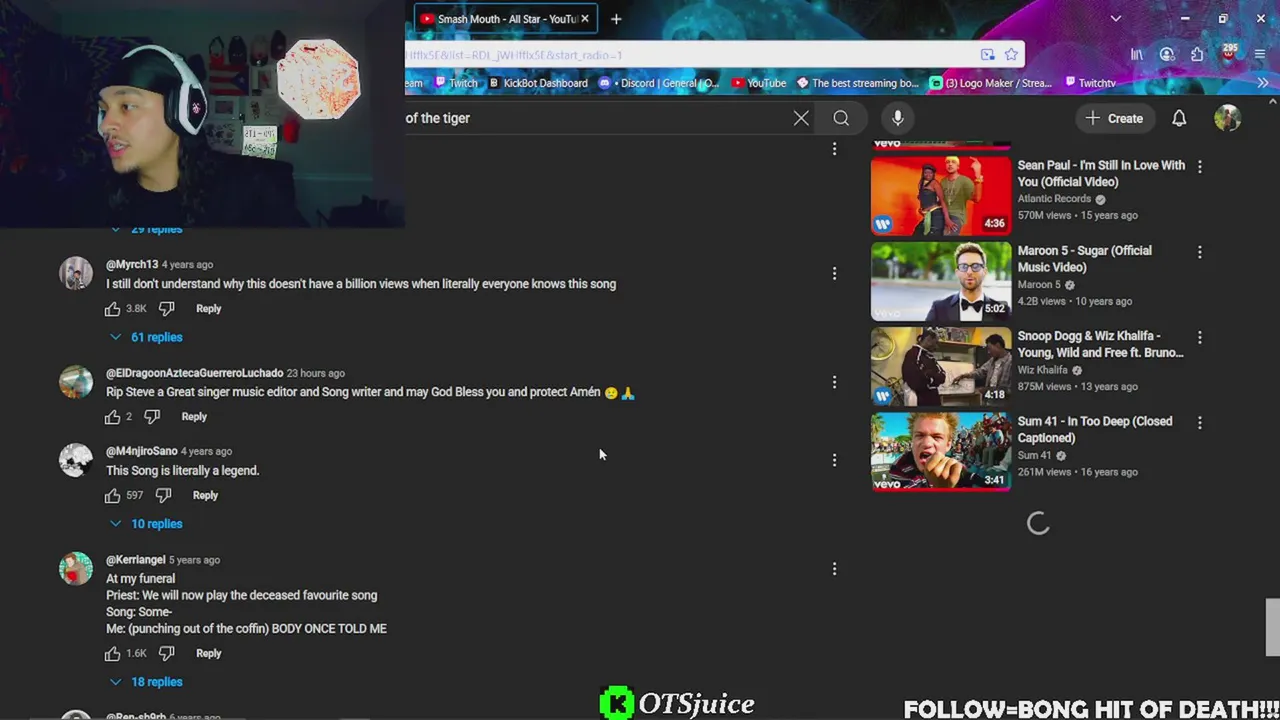Open three-dot menu for @M4njiroSano comment
The image size is (1280, 720).
(x=834, y=460)
